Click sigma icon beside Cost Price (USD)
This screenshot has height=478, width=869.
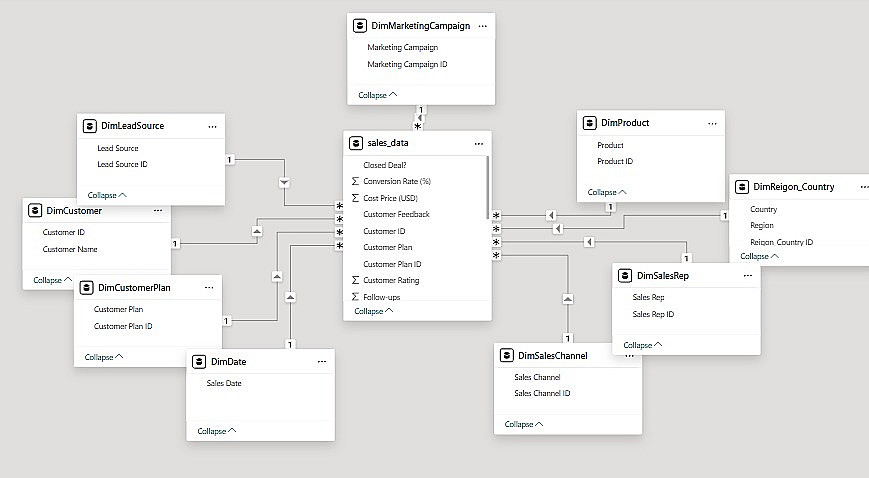point(355,198)
